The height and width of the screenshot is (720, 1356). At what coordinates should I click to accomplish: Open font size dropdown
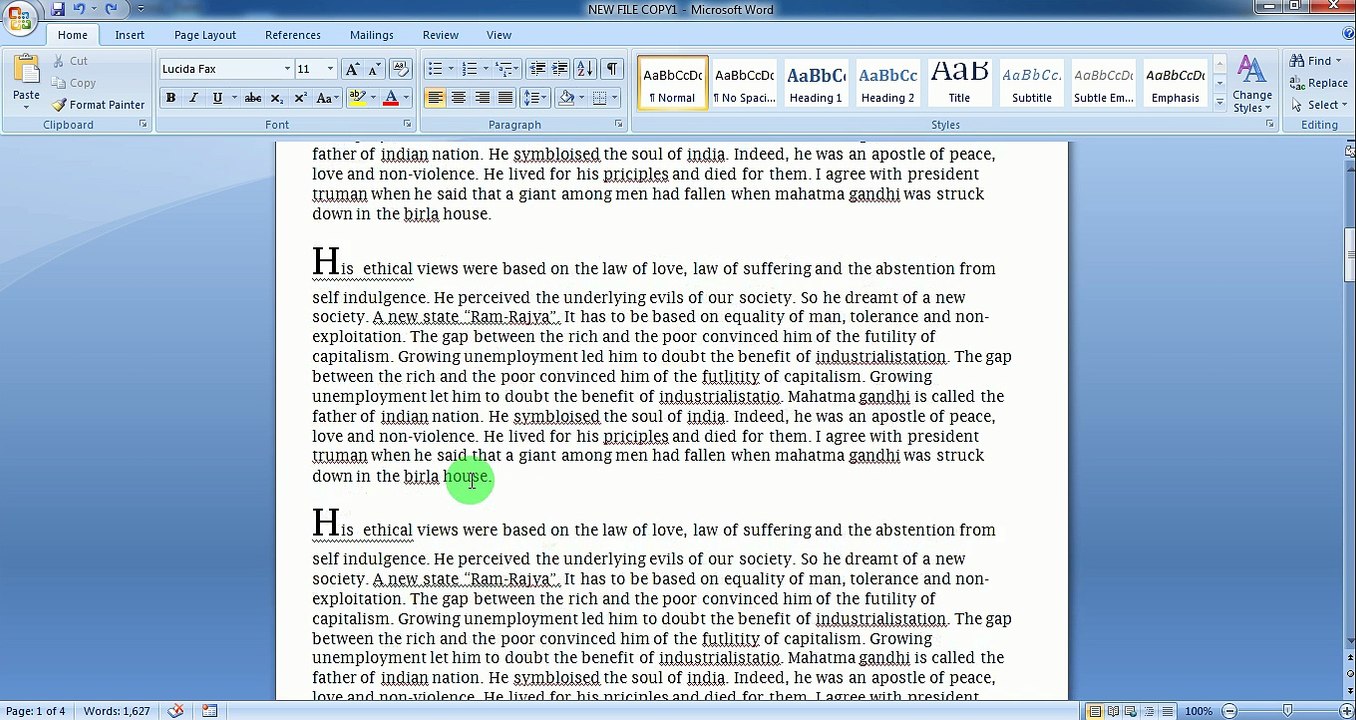coord(331,69)
